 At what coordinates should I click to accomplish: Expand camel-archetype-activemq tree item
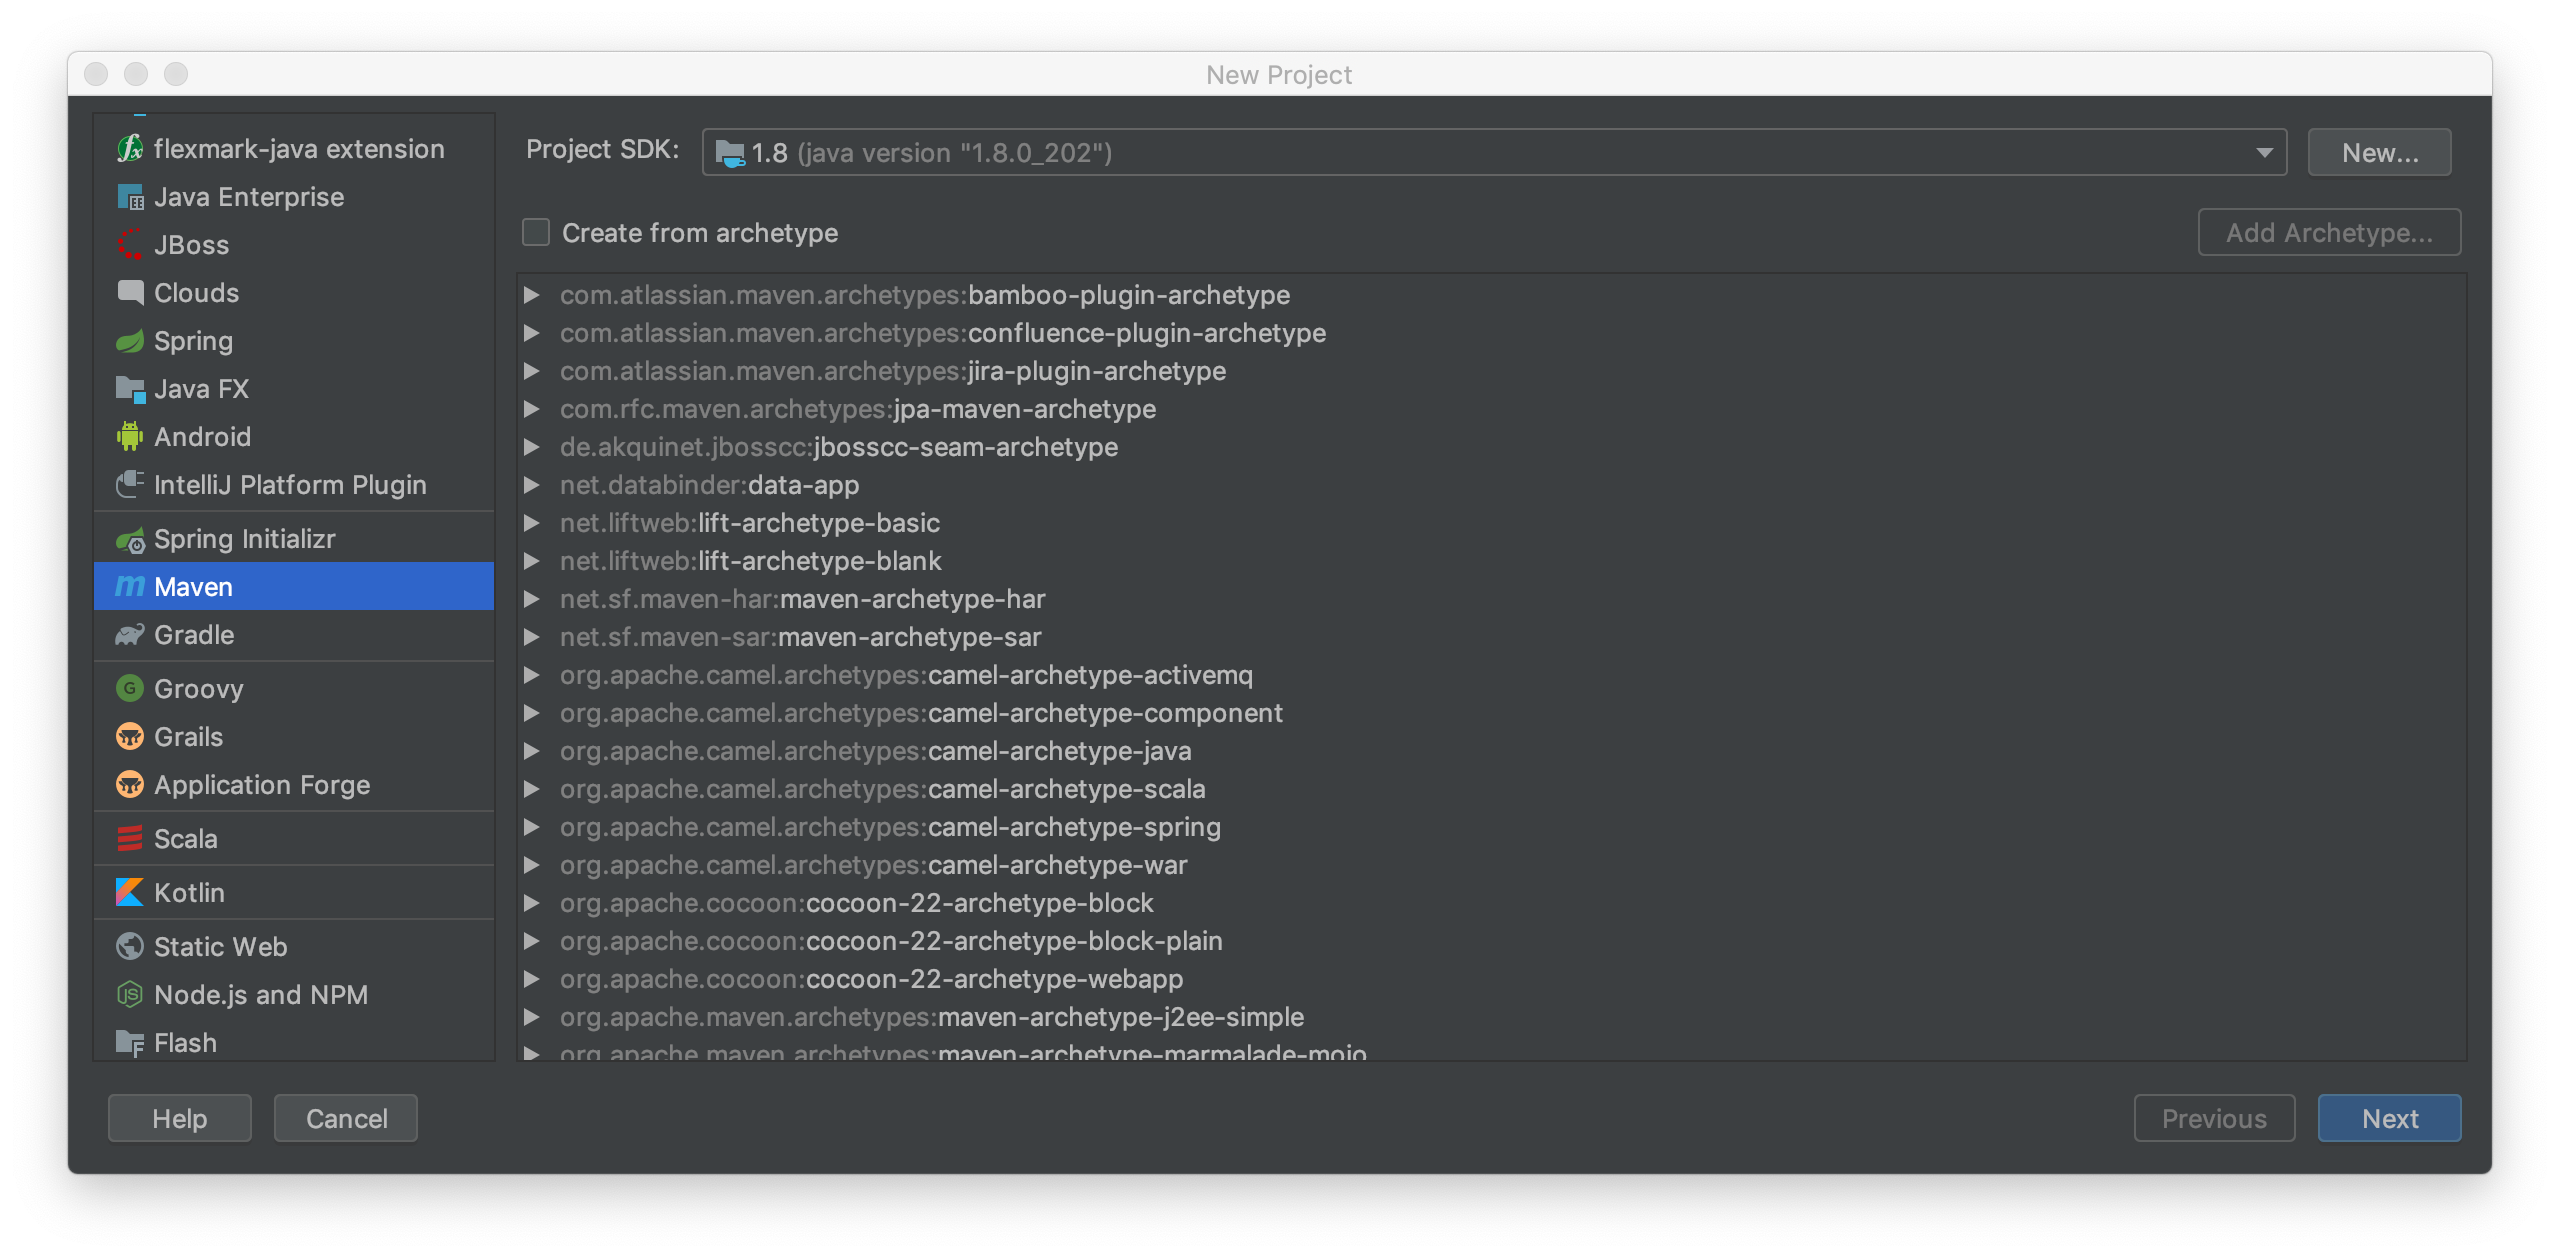click(x=534, y=674)
